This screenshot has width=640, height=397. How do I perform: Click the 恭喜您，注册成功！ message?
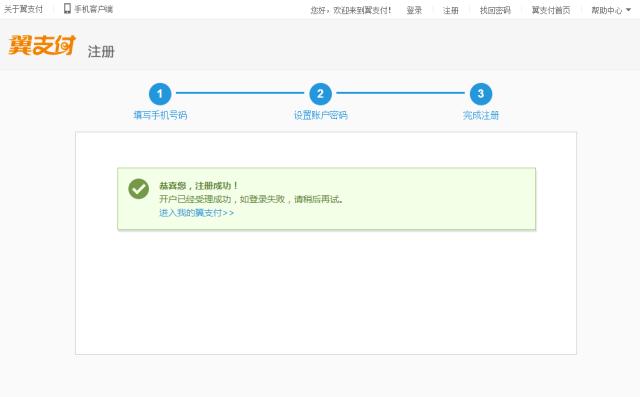coord(198,186)
